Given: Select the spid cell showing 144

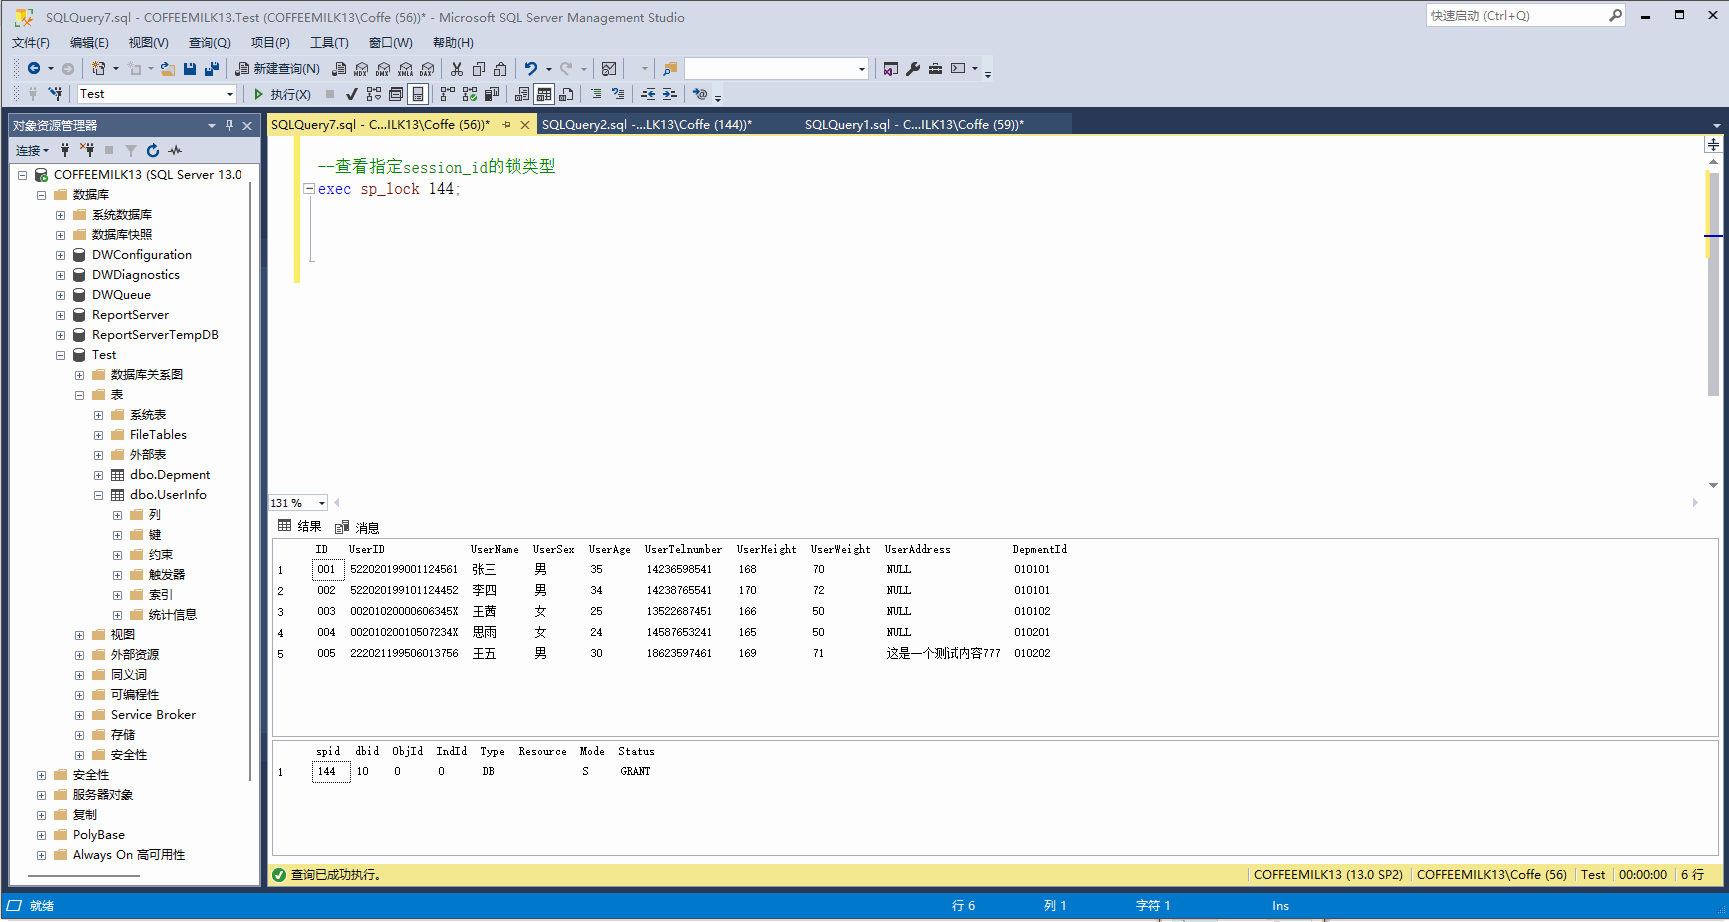Looking at the screenshot, I should 330,771.
